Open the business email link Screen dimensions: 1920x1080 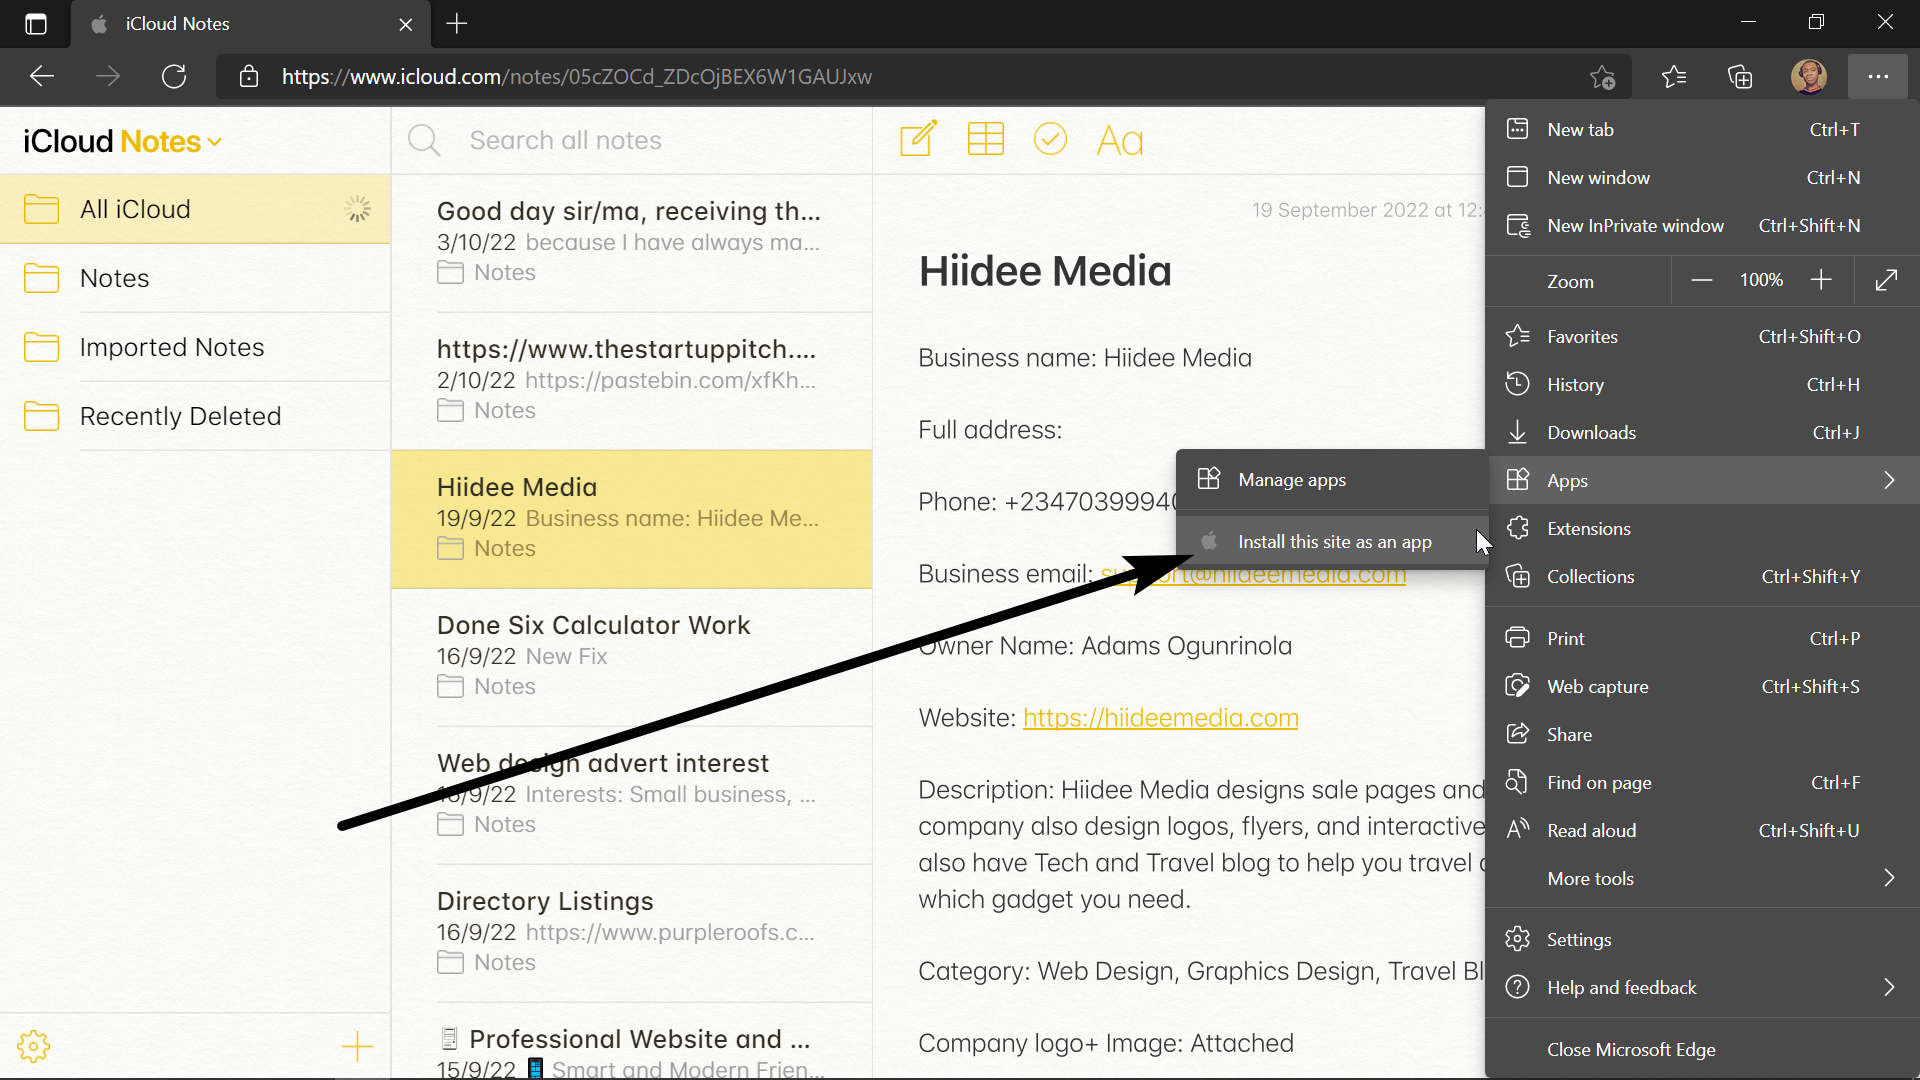[1253, 574]
